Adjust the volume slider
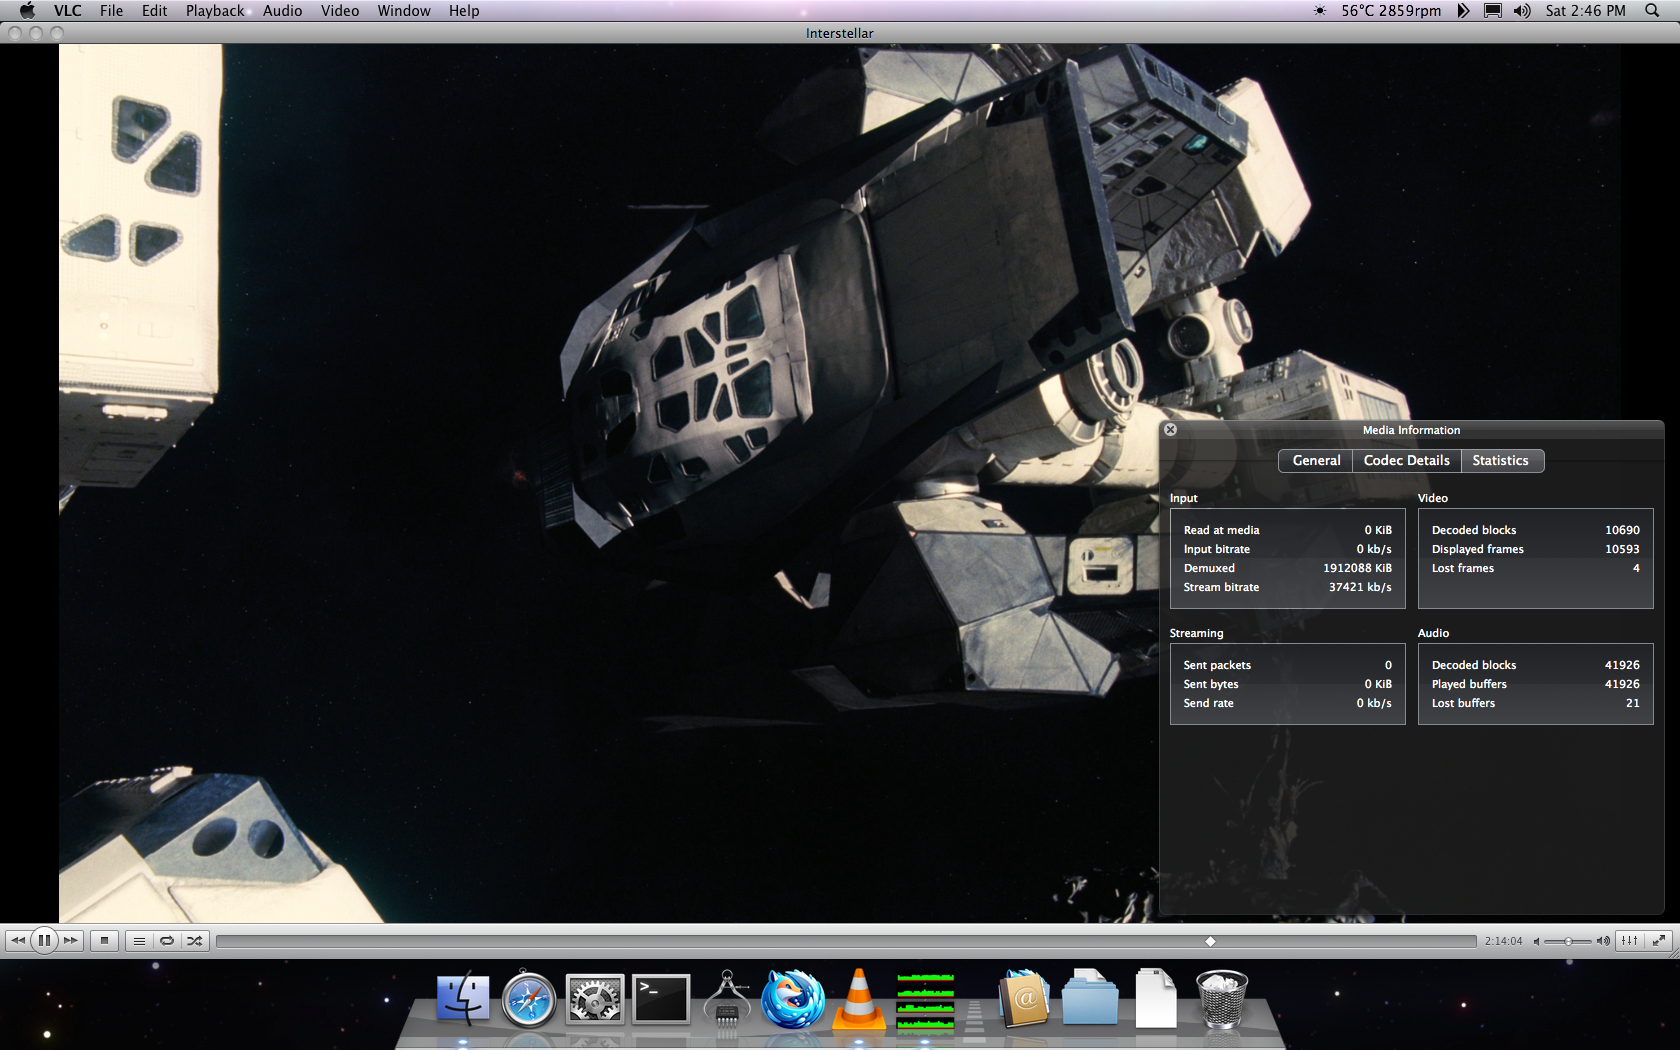The height and width of the screenshot is (1050, 1680). [x=1568, y=941]
